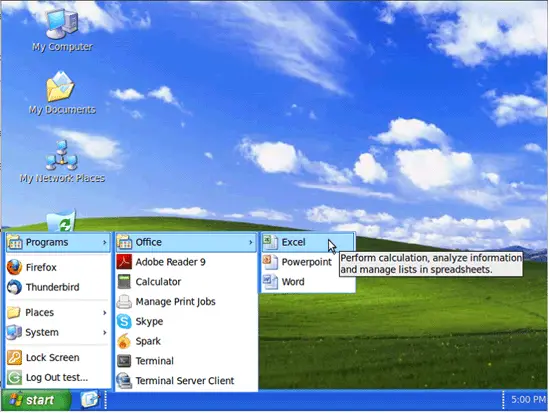Click the Office folder icon

[124, 242]
